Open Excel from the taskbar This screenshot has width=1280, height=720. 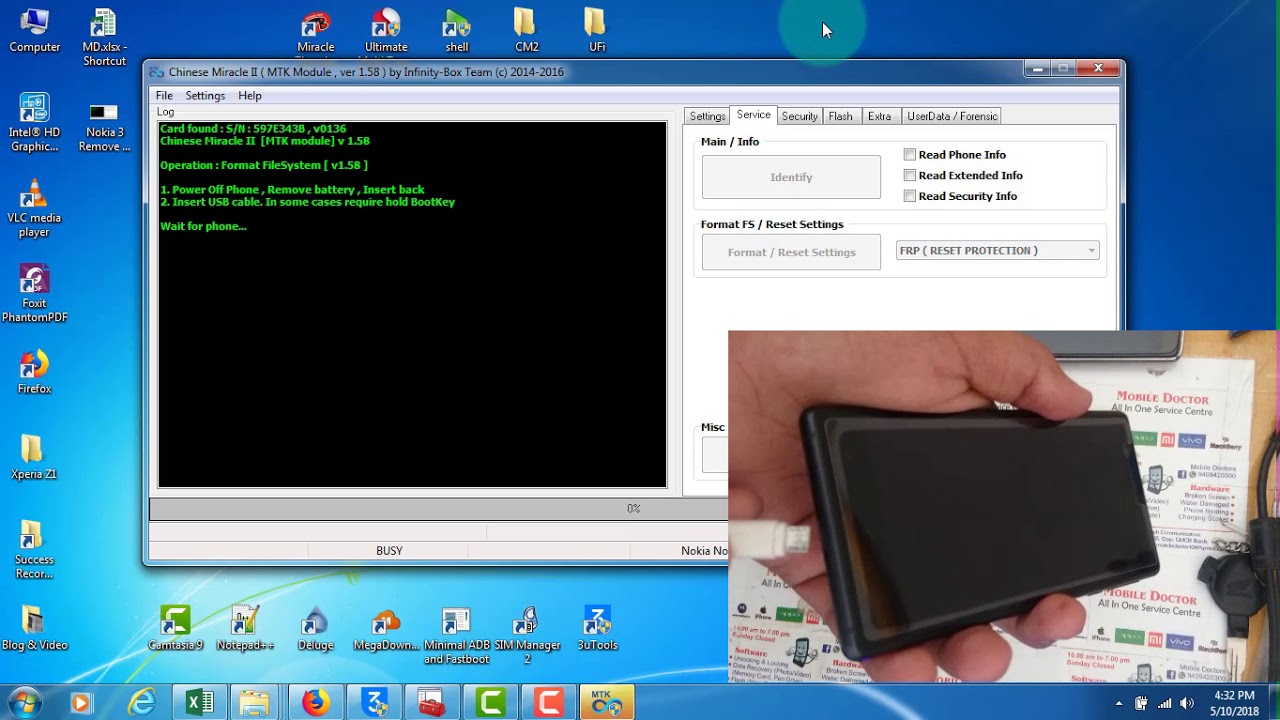click(x=200, y=703)
